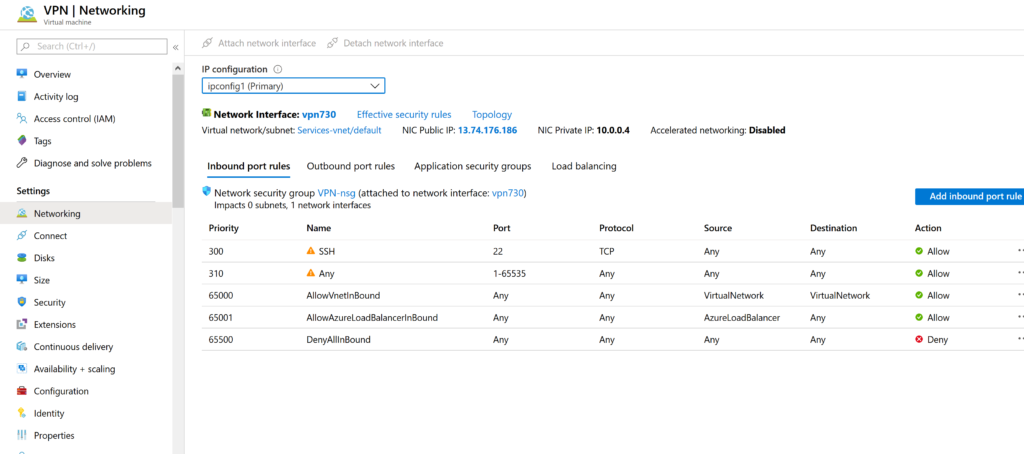
Task: Click Add inbound port rule button
Action: [969, 196]
